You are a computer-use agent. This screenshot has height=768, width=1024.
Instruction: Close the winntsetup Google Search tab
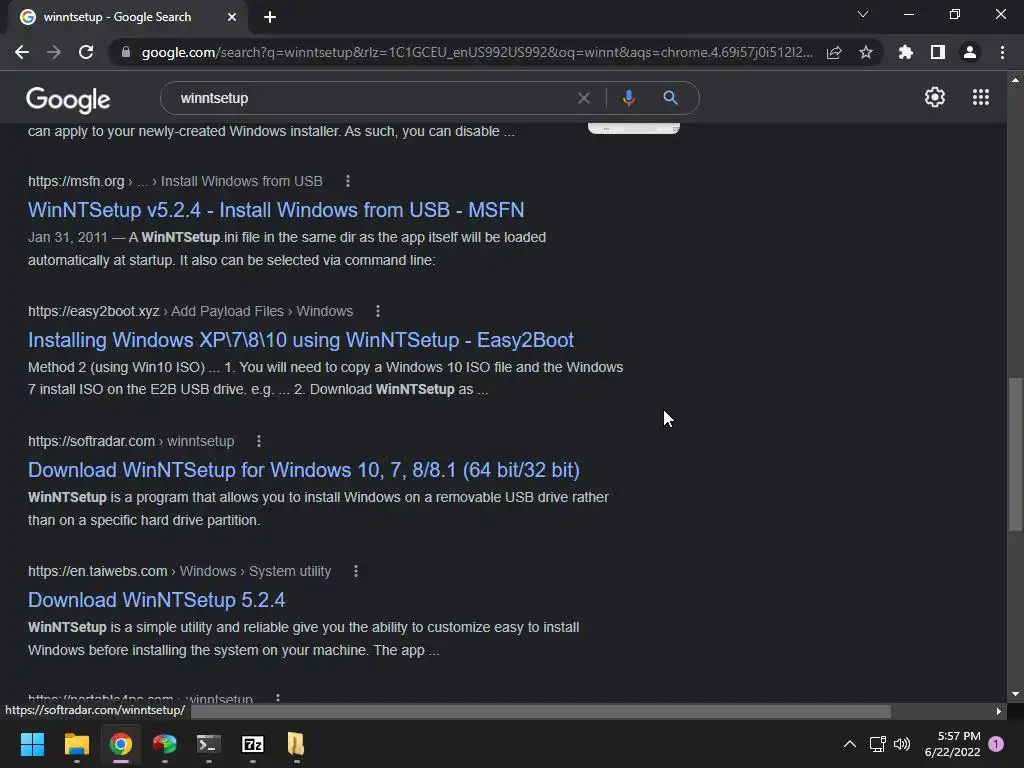click(x=232, y=17)
